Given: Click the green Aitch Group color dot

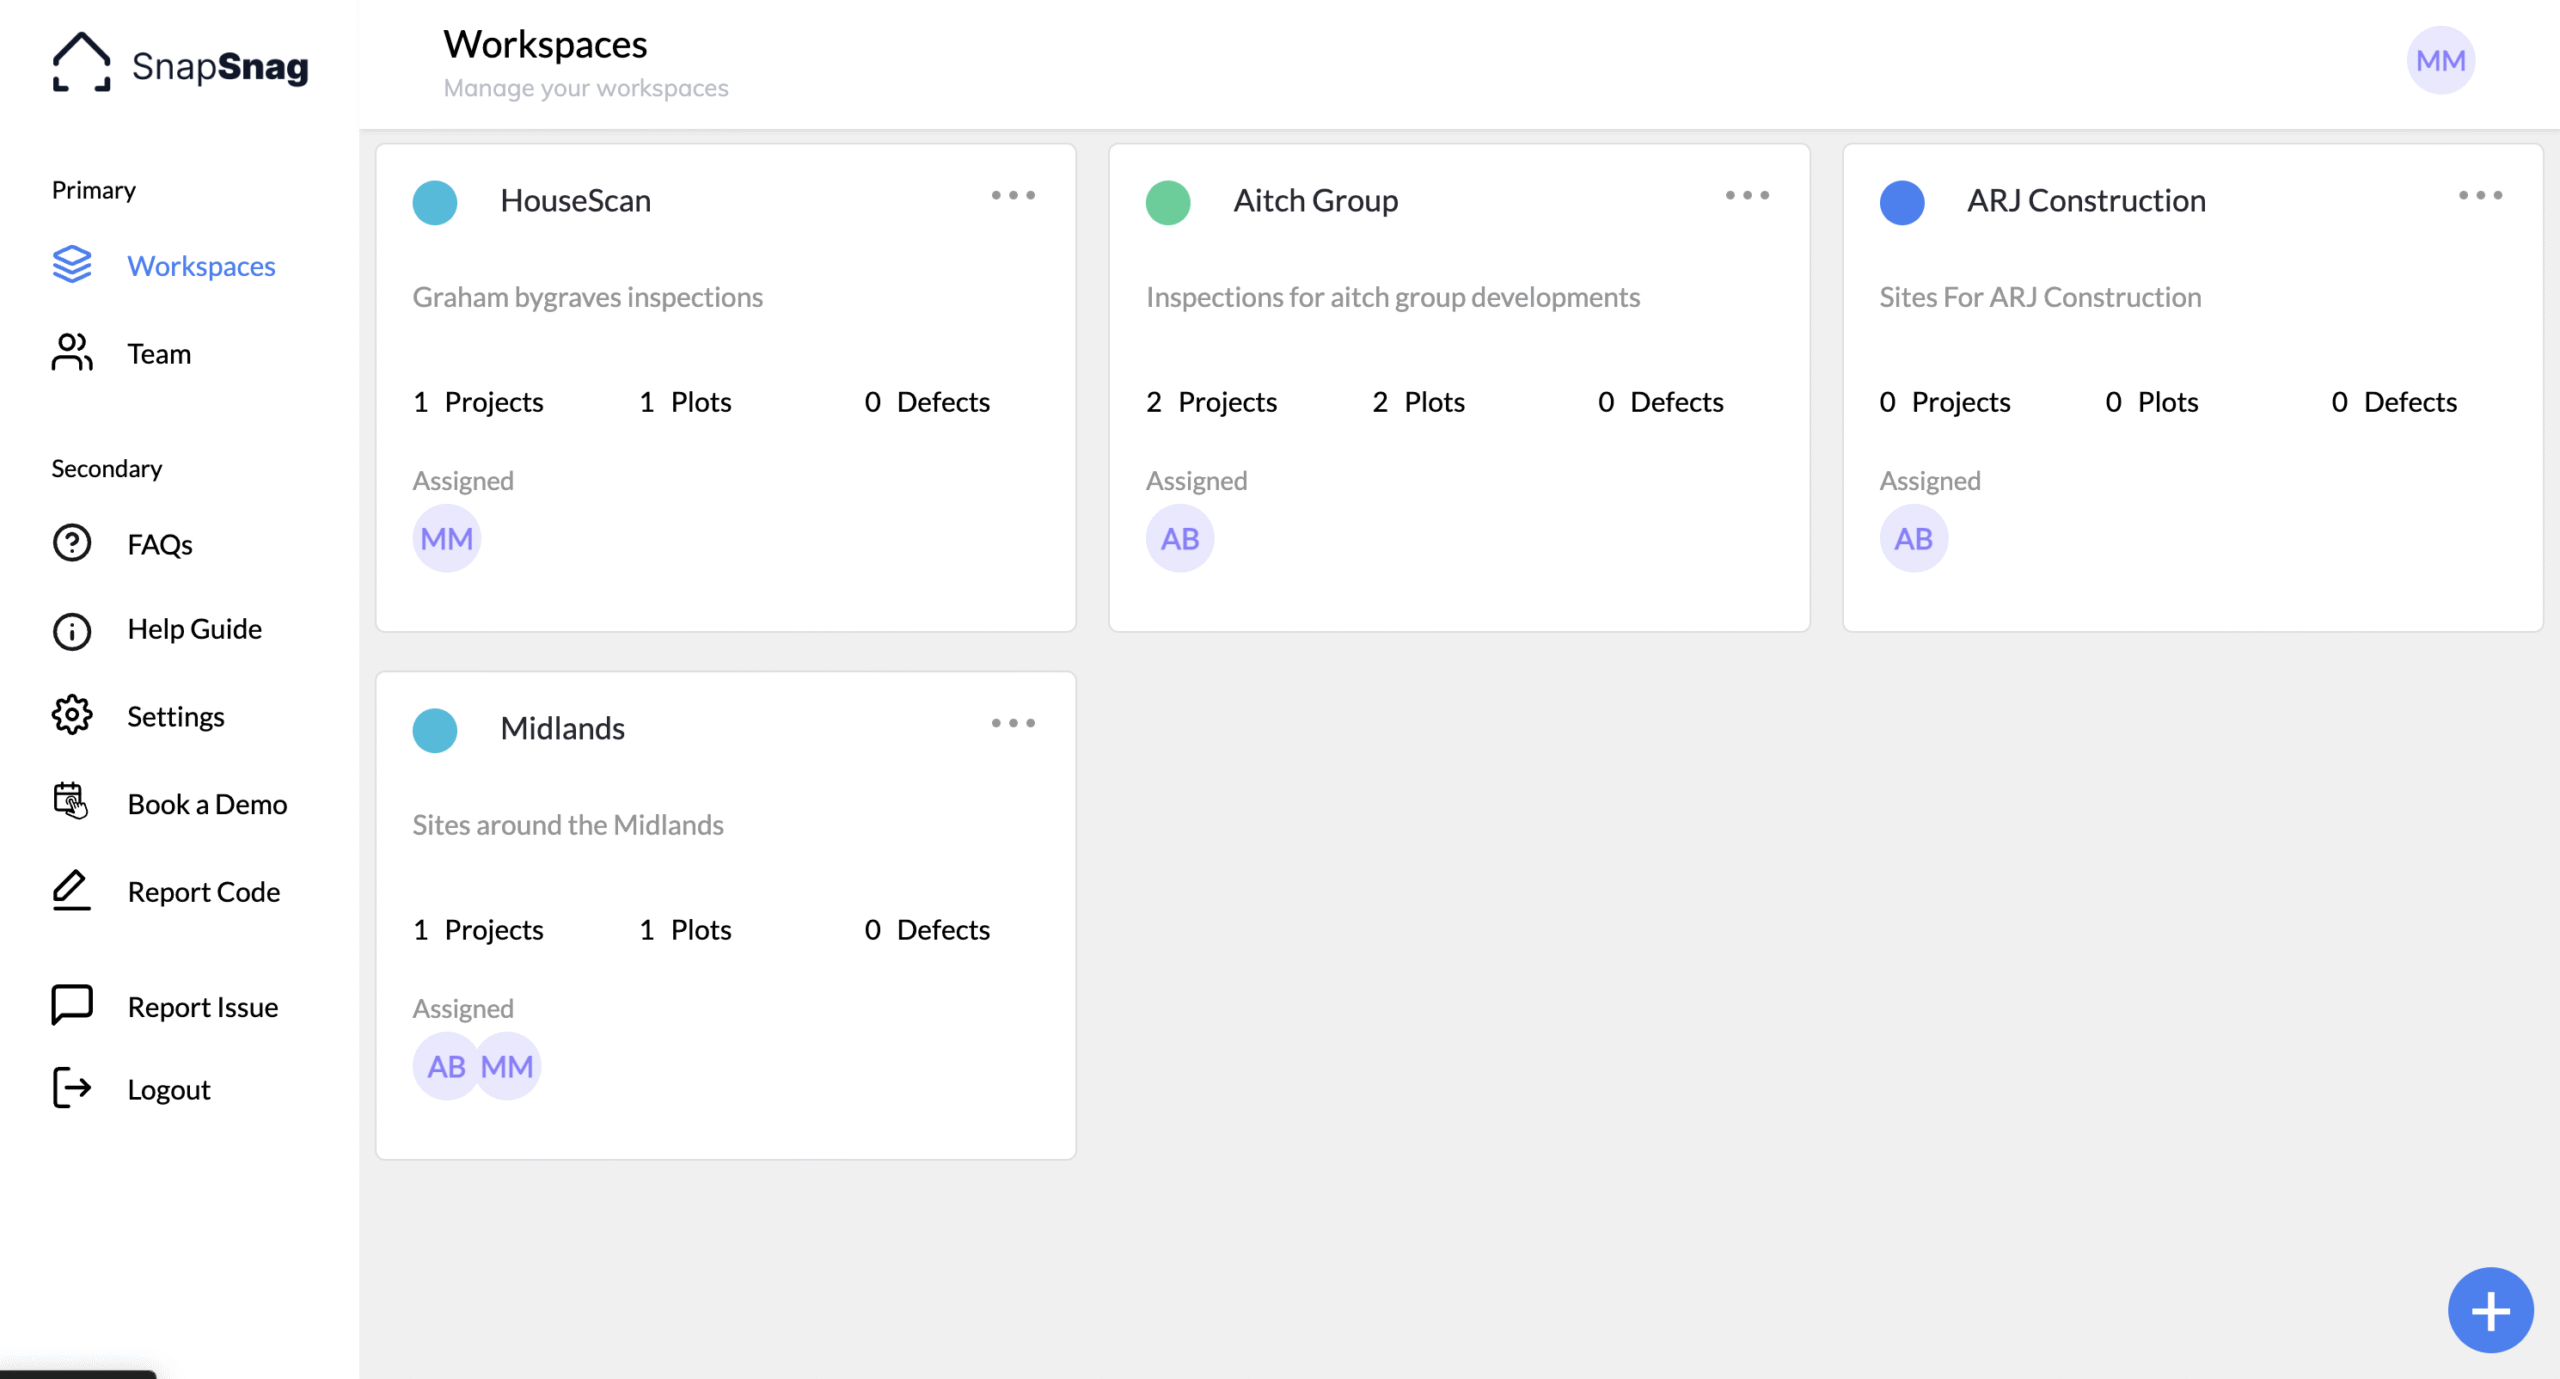Looking at the screenshot, I should [x=1168, y=202].
